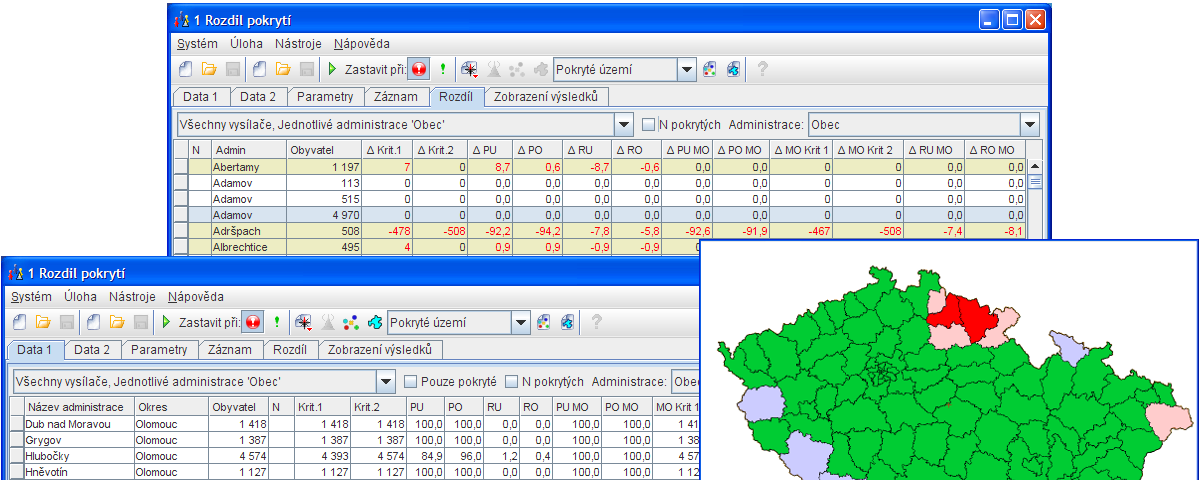
Task: Click the transmitter star icon in the upper window toolbar
Action: pyautogui.click(x=469, y=70)
